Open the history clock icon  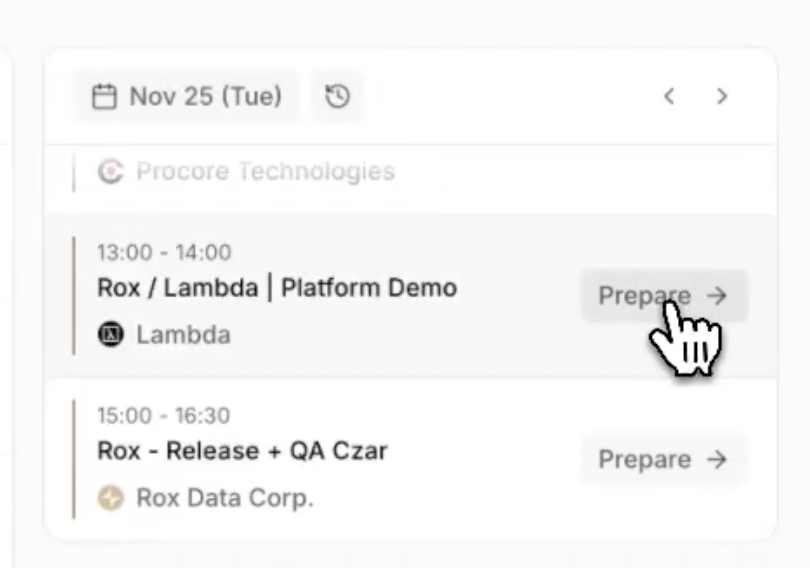[338, 96]
